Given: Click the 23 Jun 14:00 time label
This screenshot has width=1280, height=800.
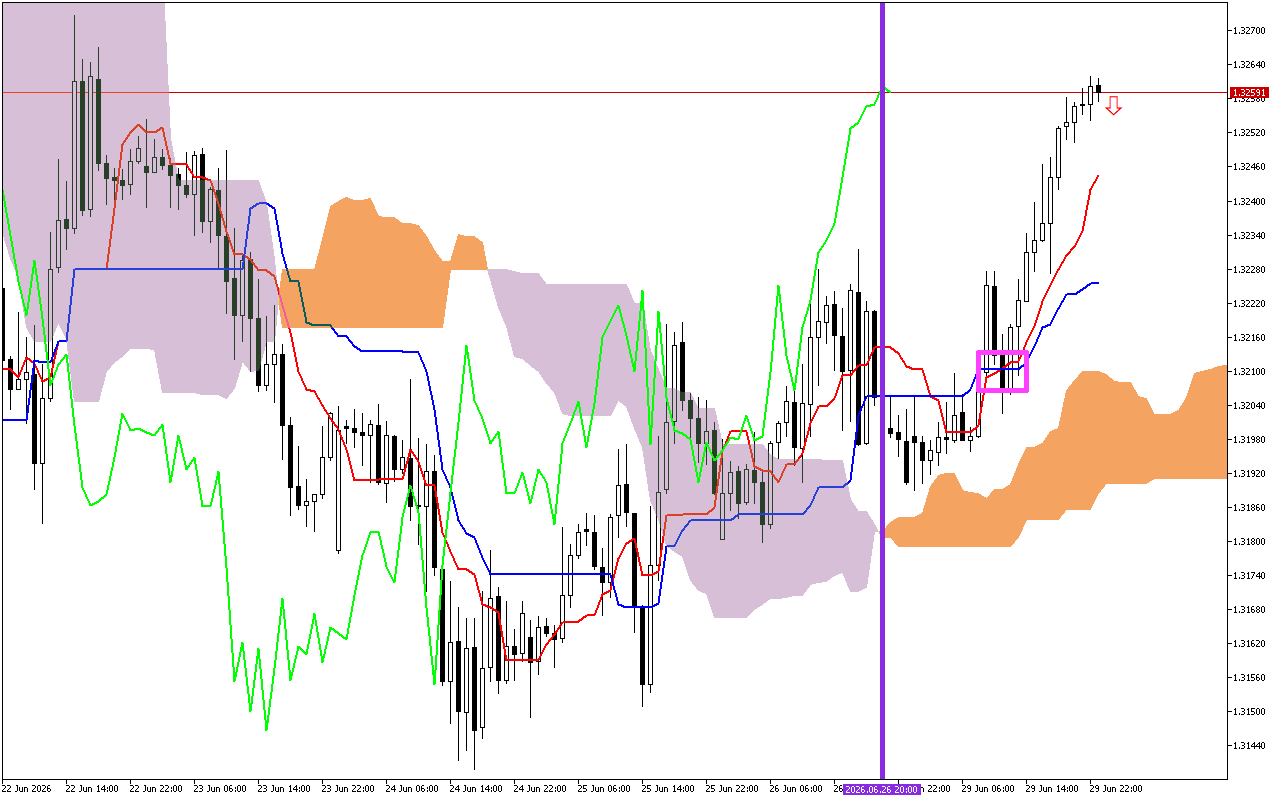Looking at the screenshot, I should pos(283,789).
